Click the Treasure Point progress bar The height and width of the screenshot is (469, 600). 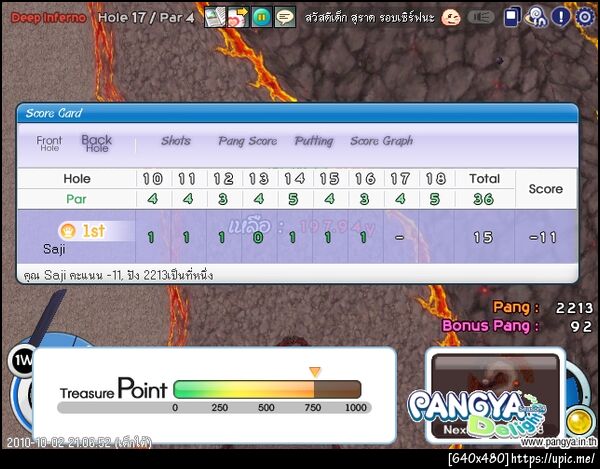click(x=267, y=389)
